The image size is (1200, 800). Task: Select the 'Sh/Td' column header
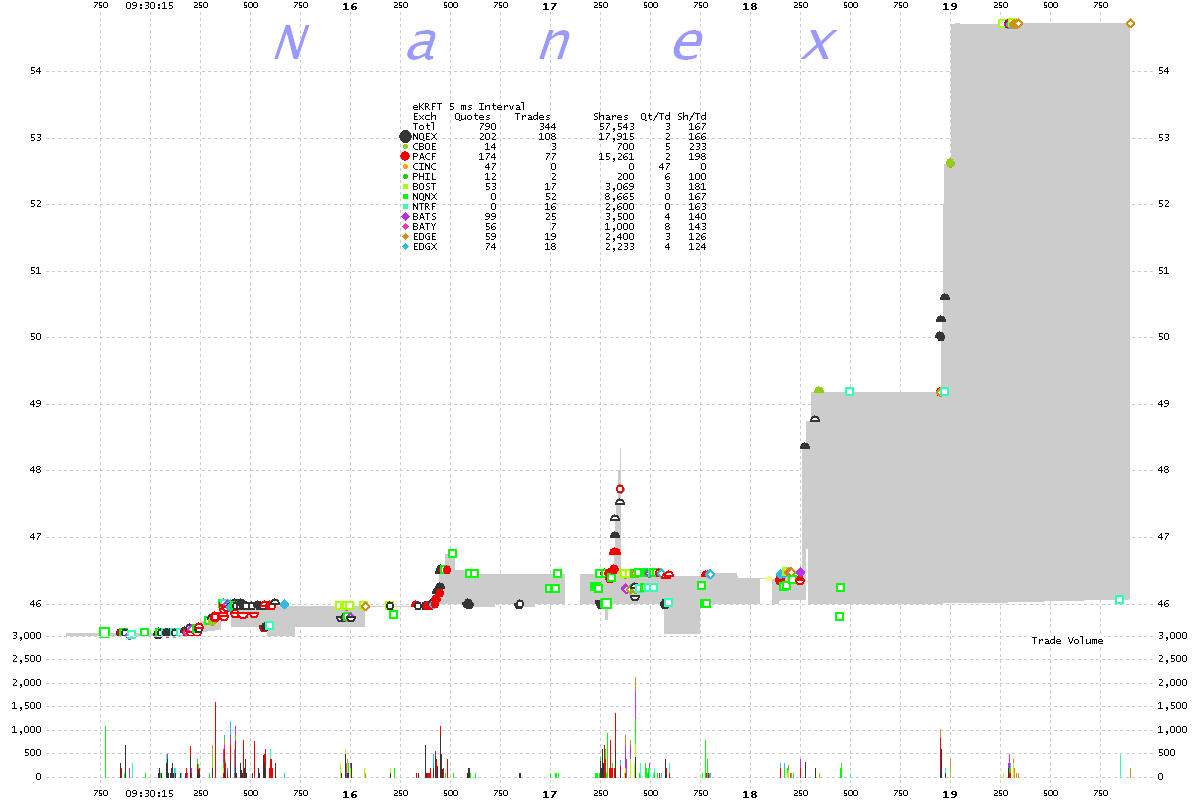pyautogui.click(x=693, y=117)
